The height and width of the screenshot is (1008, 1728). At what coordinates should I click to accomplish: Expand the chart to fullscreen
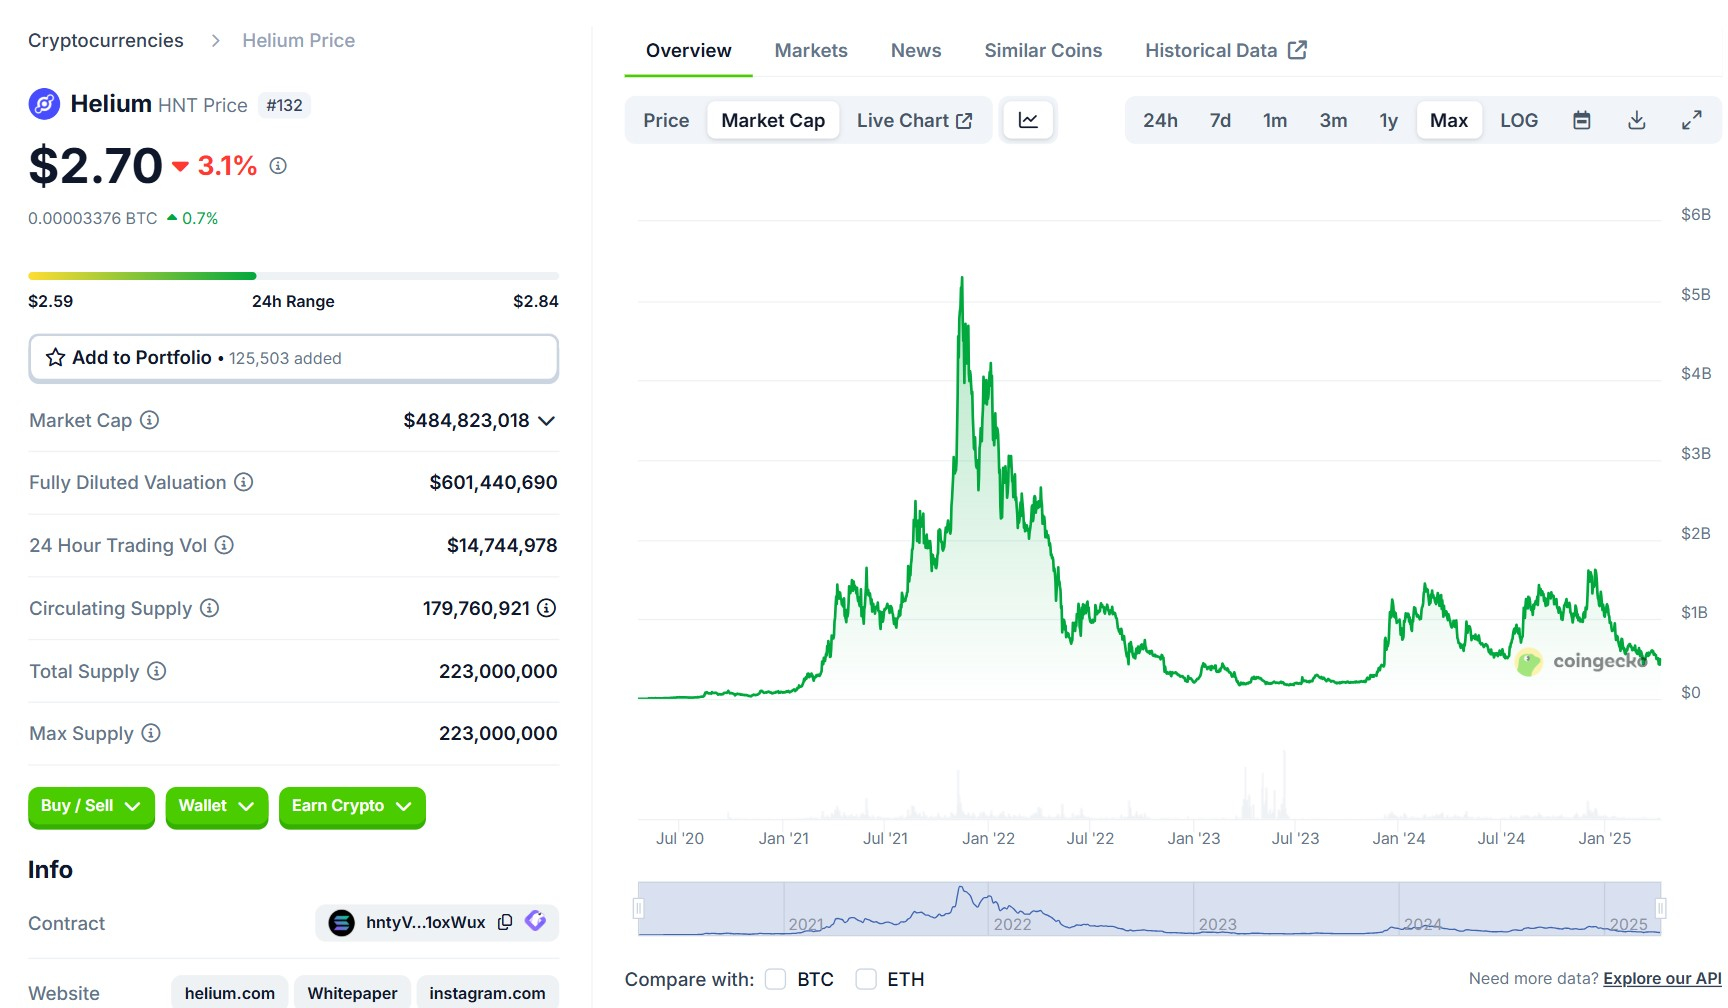click(1692, 119)
